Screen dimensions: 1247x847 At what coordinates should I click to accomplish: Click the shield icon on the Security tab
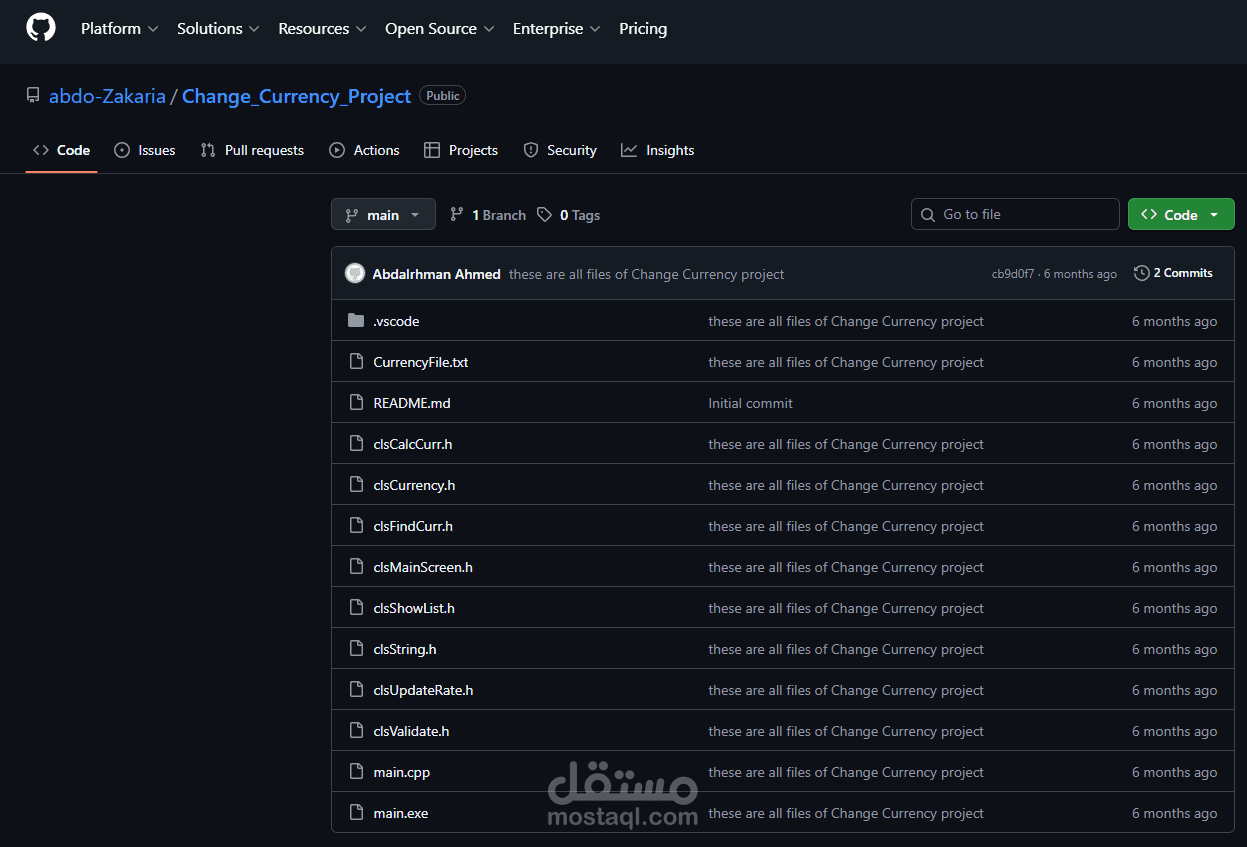click(530, 149)
